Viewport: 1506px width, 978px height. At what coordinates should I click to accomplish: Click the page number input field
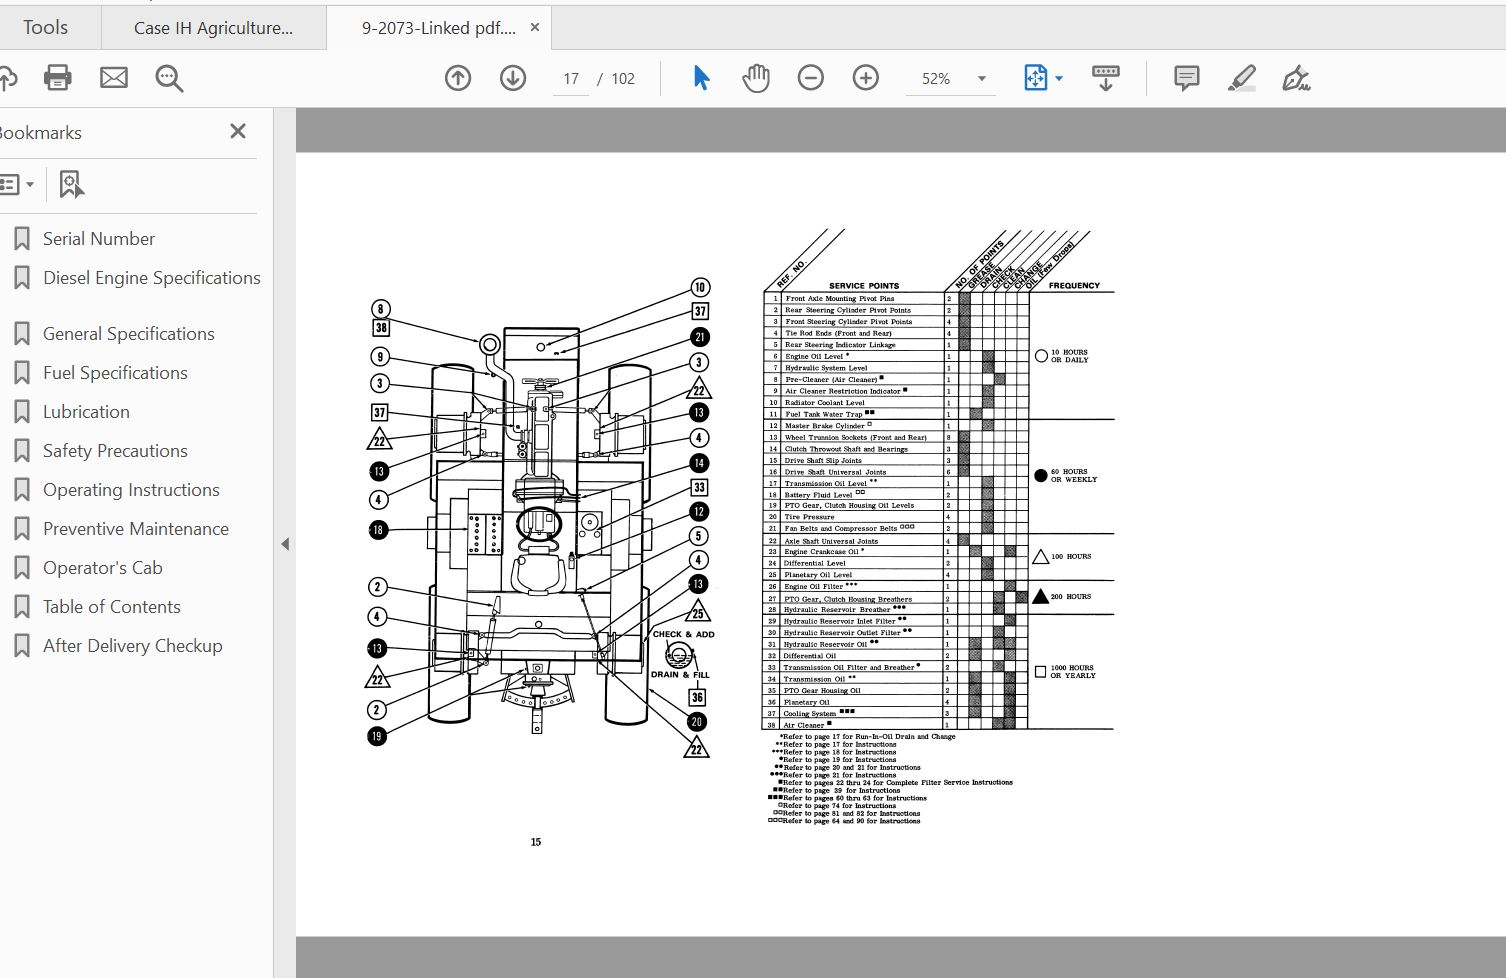click(571, 79)
